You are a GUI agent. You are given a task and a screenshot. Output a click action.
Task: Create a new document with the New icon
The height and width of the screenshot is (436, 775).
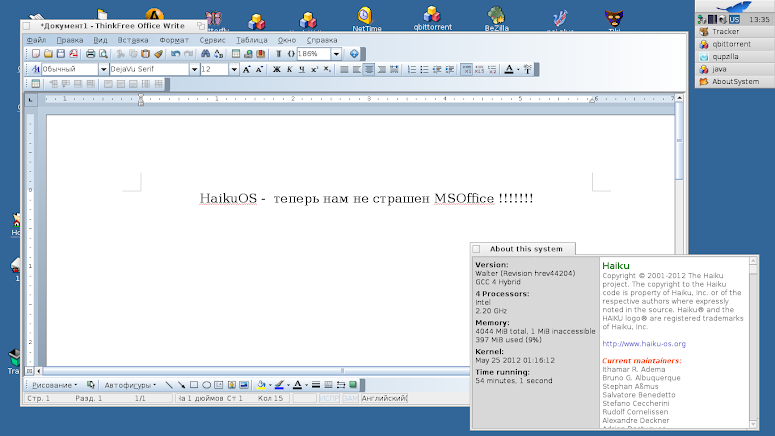click(x=36, y=54)
